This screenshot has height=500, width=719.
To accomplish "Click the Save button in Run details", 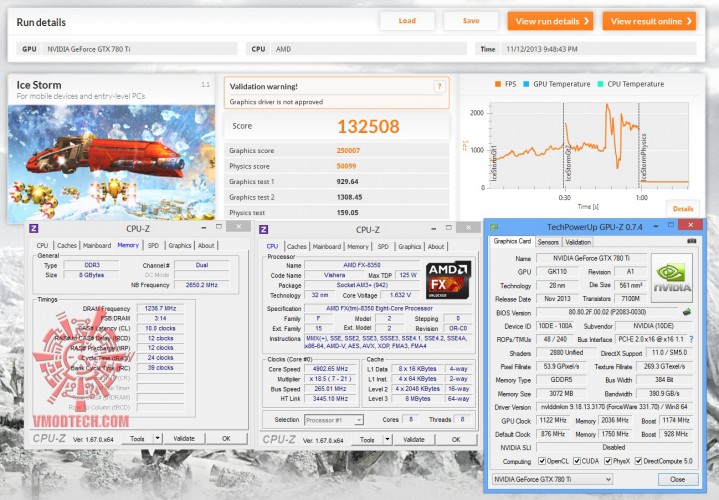I will (x=471, y=21).
